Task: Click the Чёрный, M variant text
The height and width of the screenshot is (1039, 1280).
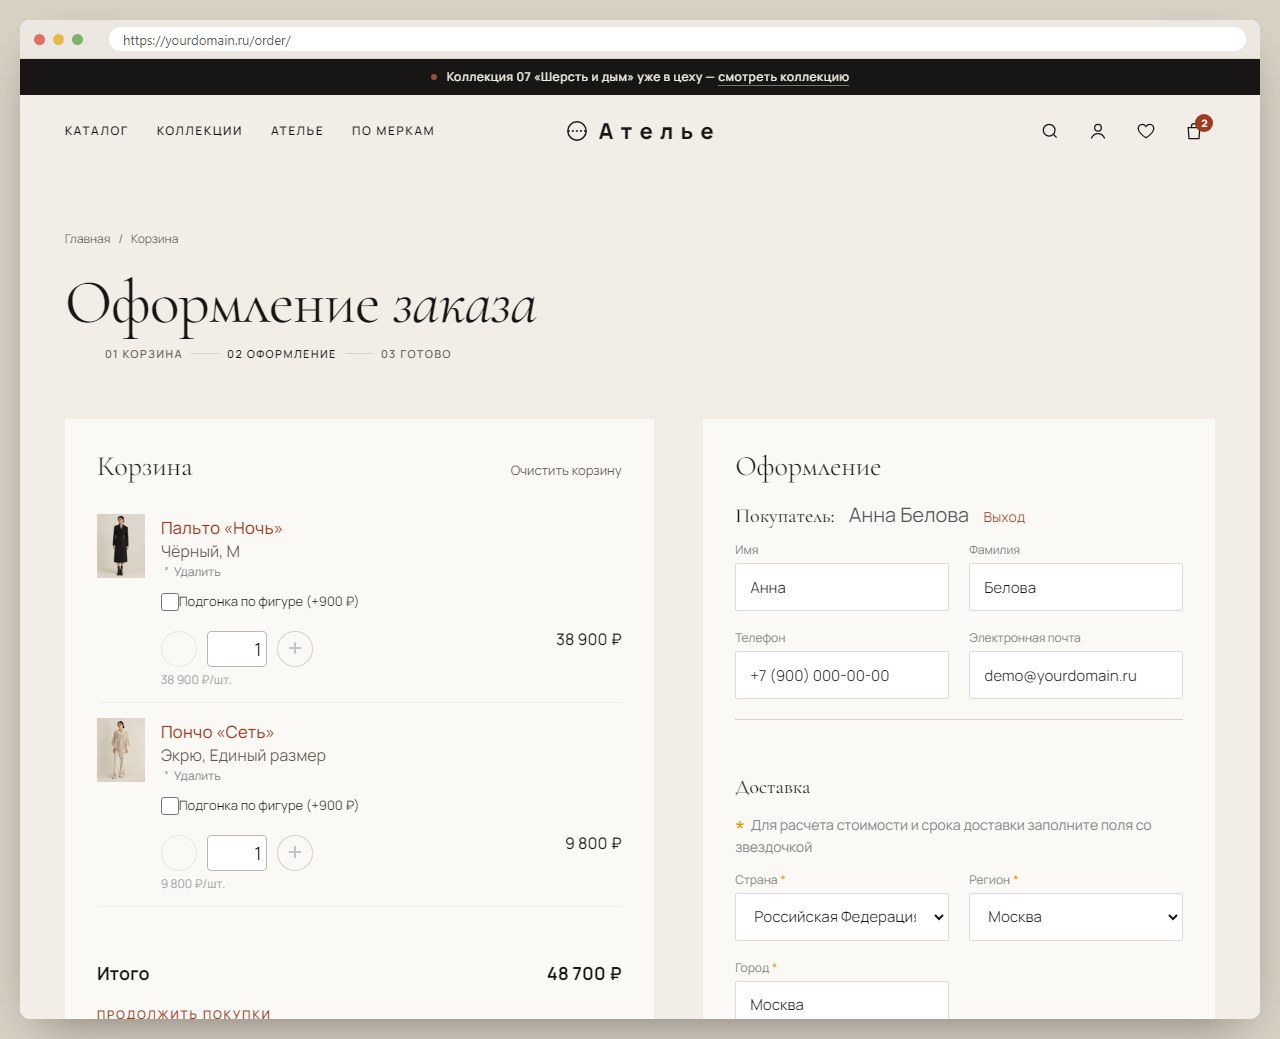Action: (x=200, y=552)
